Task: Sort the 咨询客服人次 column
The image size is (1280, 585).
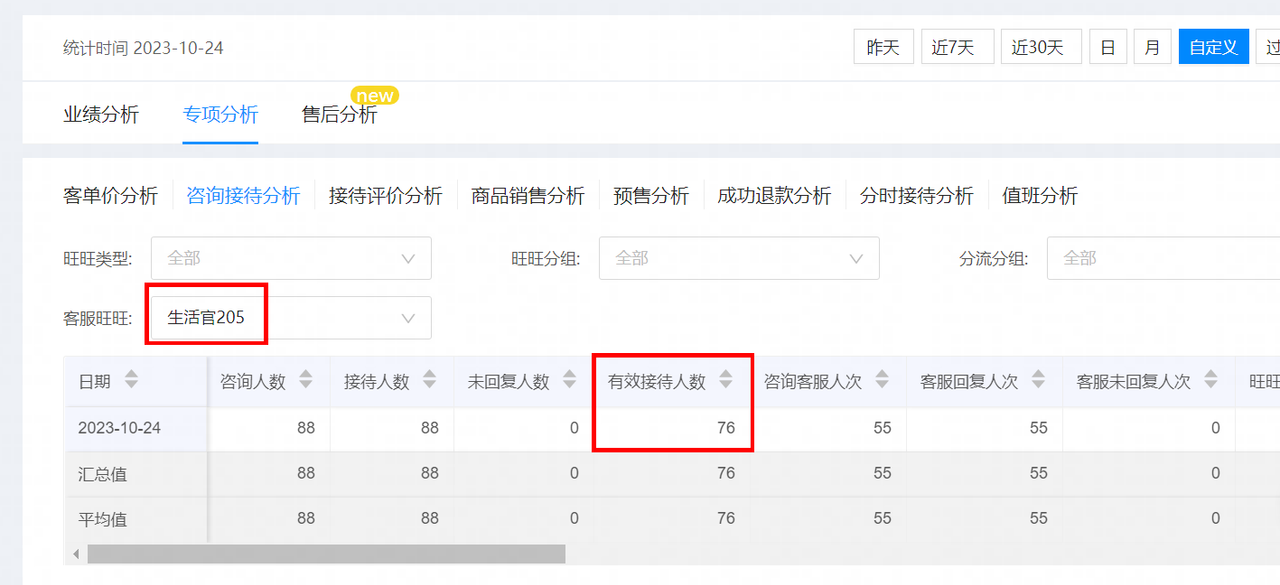Action: [882, 381]
